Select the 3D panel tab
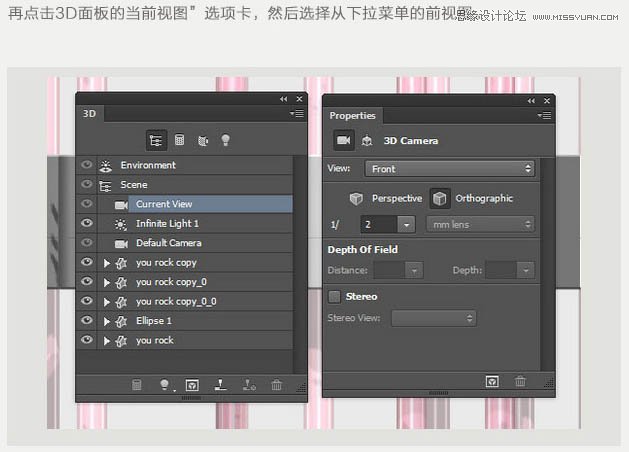The height and width of the screenshot is (452, 629). [89, 114]
